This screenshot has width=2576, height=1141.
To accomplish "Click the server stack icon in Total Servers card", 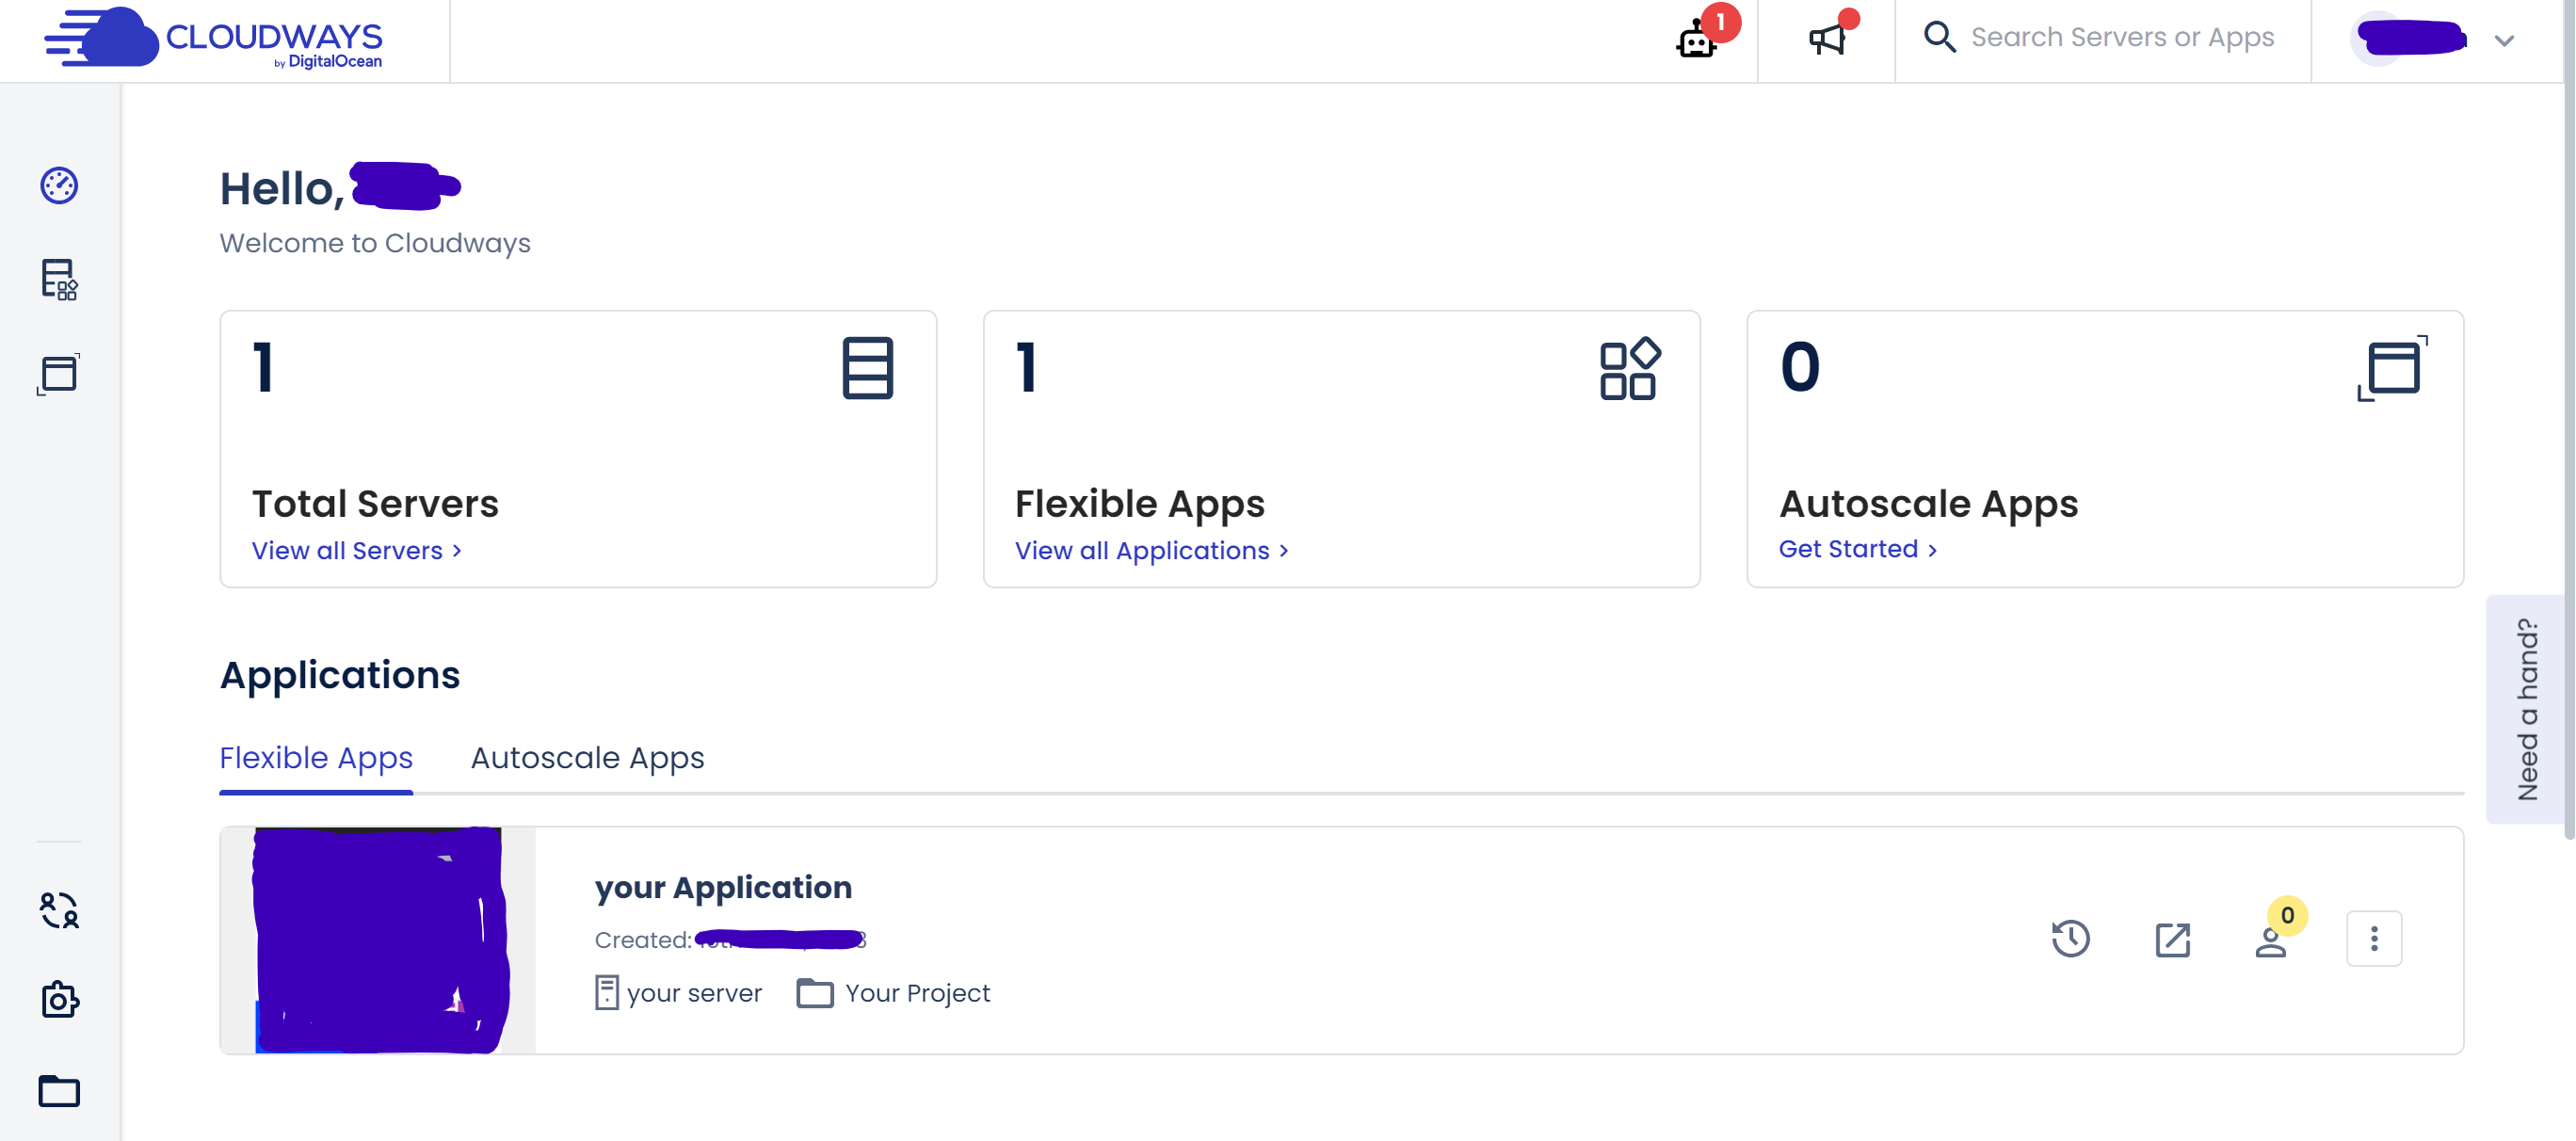I will (867, 368).
